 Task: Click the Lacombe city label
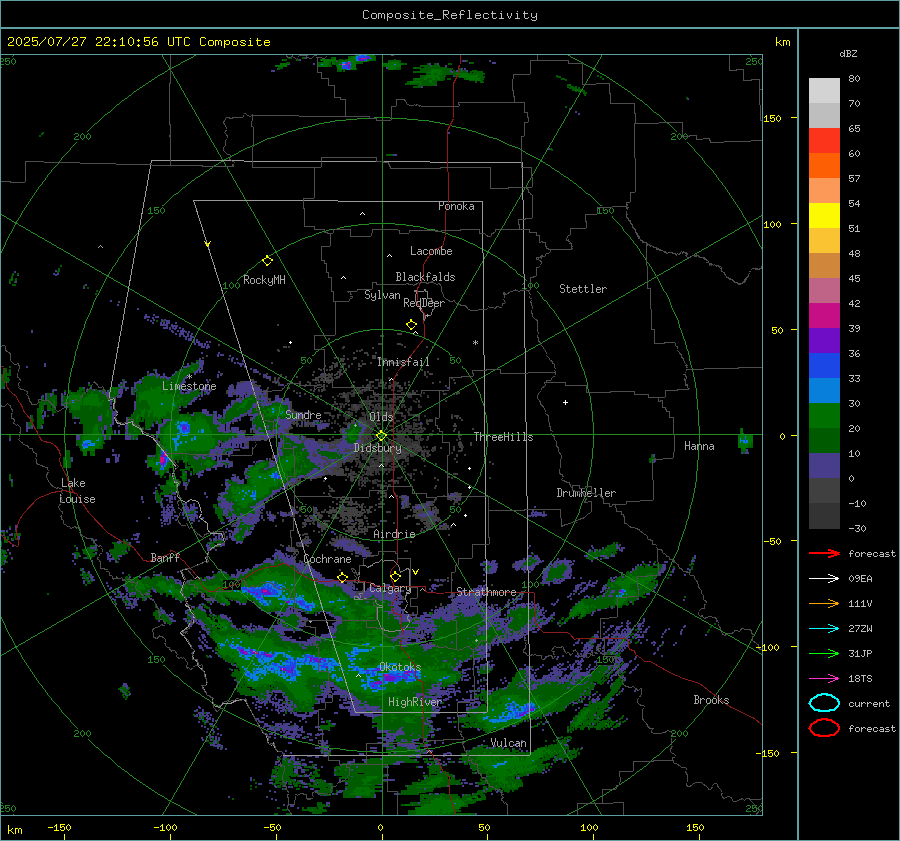coord(431,251)
